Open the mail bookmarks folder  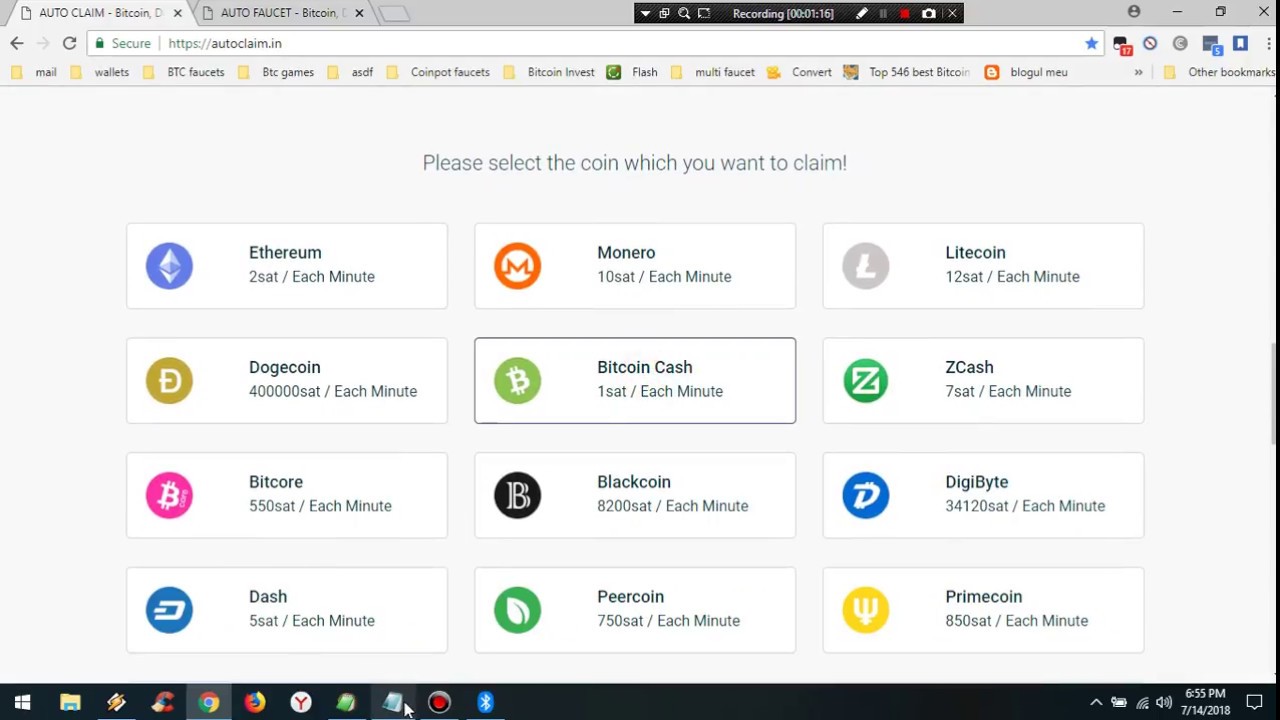[x=33, y=72]
